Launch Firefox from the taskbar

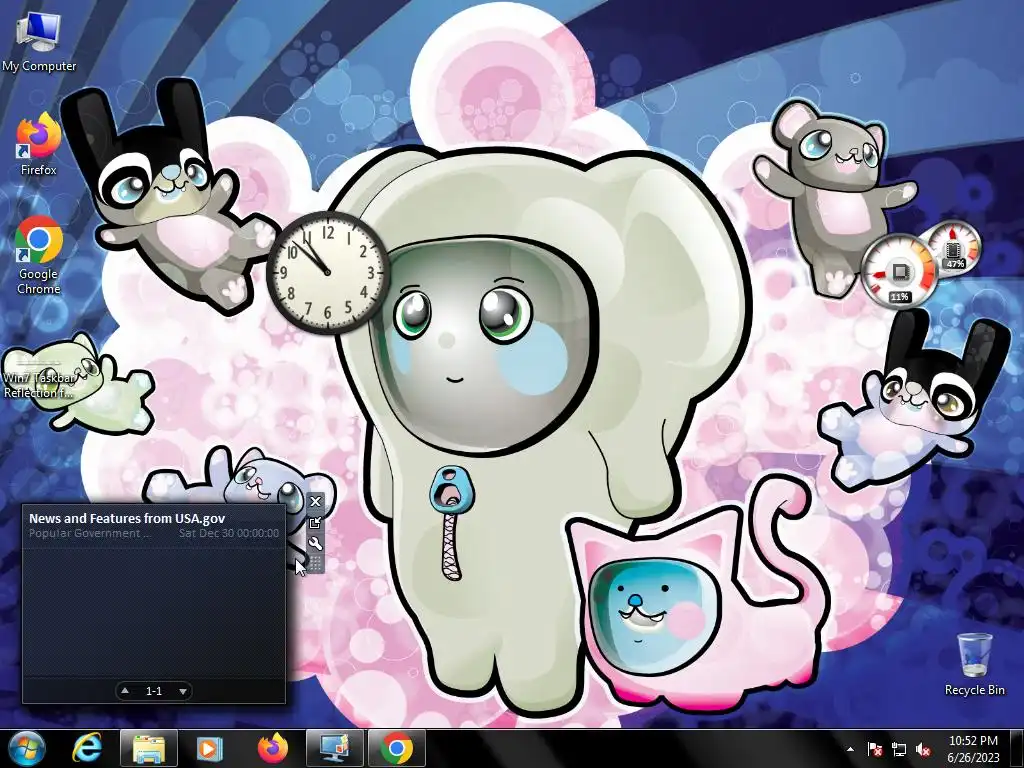click(x=273, y=748)
